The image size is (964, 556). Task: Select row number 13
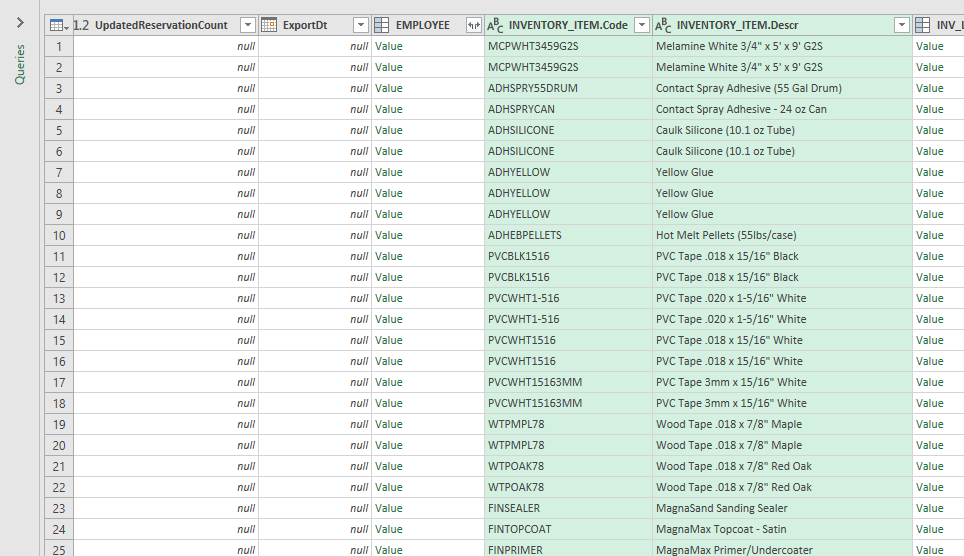pyautogui.click(x=59, y=298)
